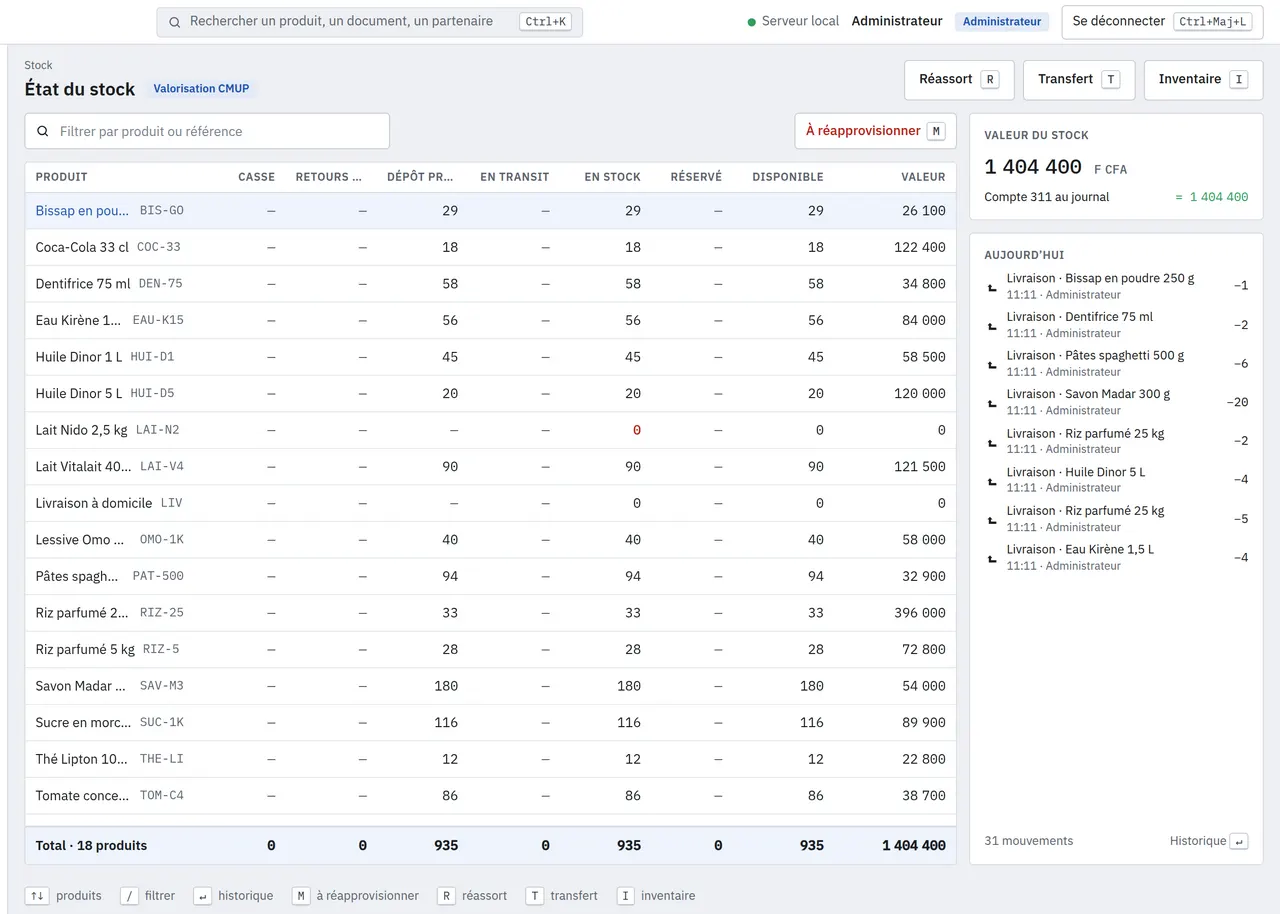Click movement icon beside Livraison Bissap en poudre
Image resolution: width=1280 pixels, height=914 pixels.
coord(992,287)
